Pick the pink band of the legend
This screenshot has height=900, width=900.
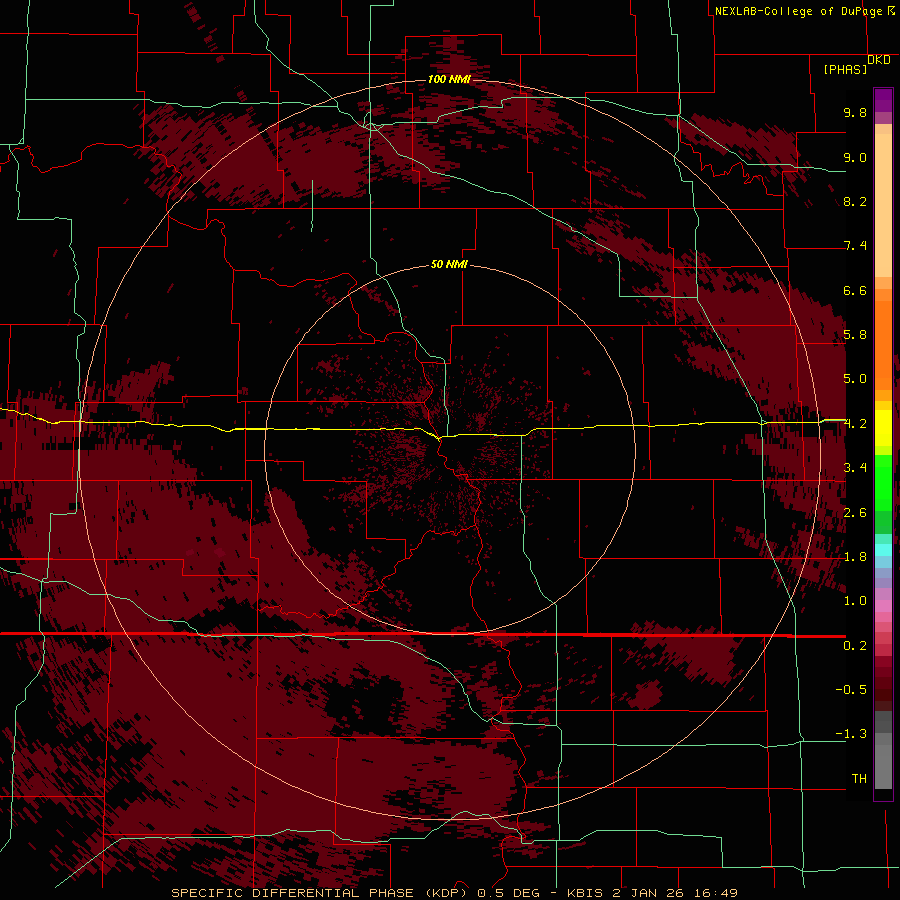click(883, 606)
